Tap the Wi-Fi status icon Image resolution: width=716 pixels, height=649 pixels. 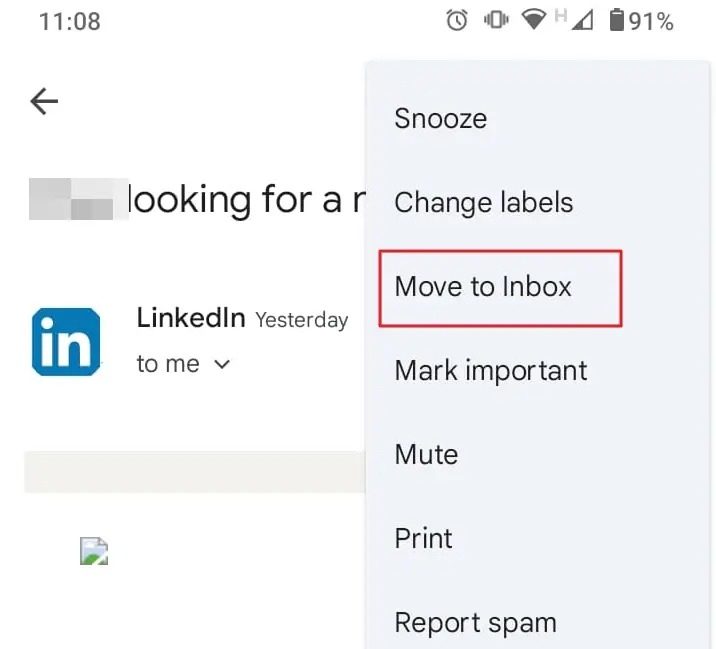point(534,21)
